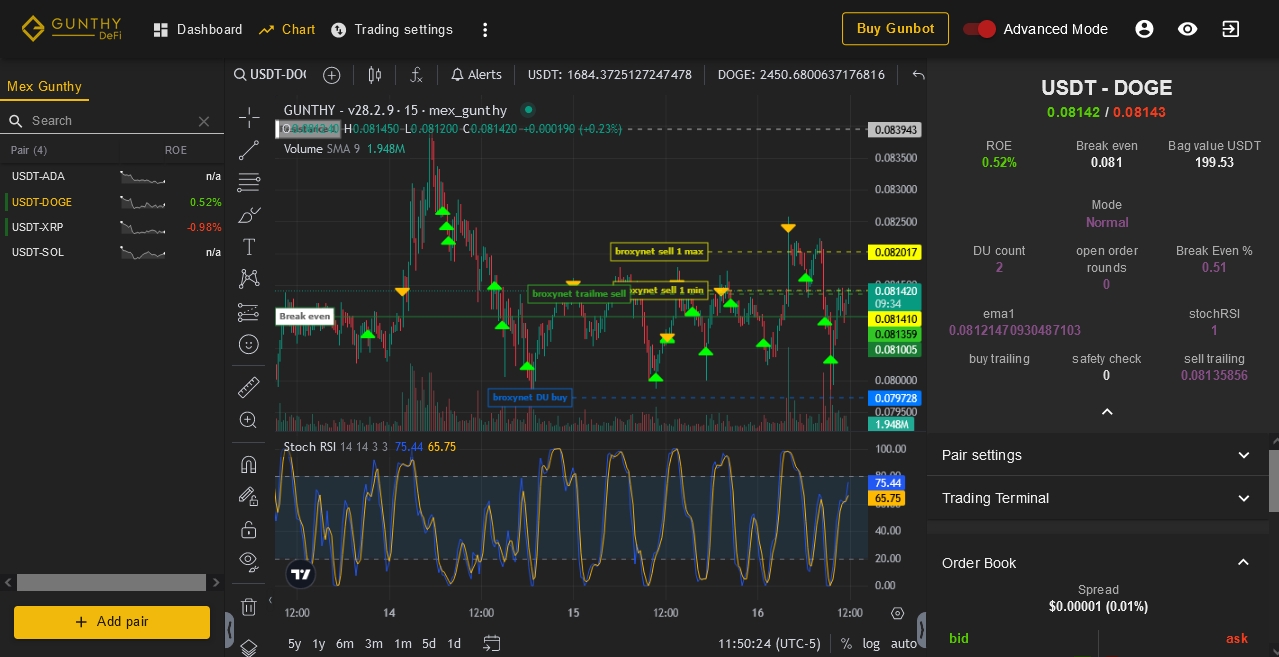The width and height of the screenshot is (1279, 657).
Task: Switch to the Chart page
Action: 287,30
